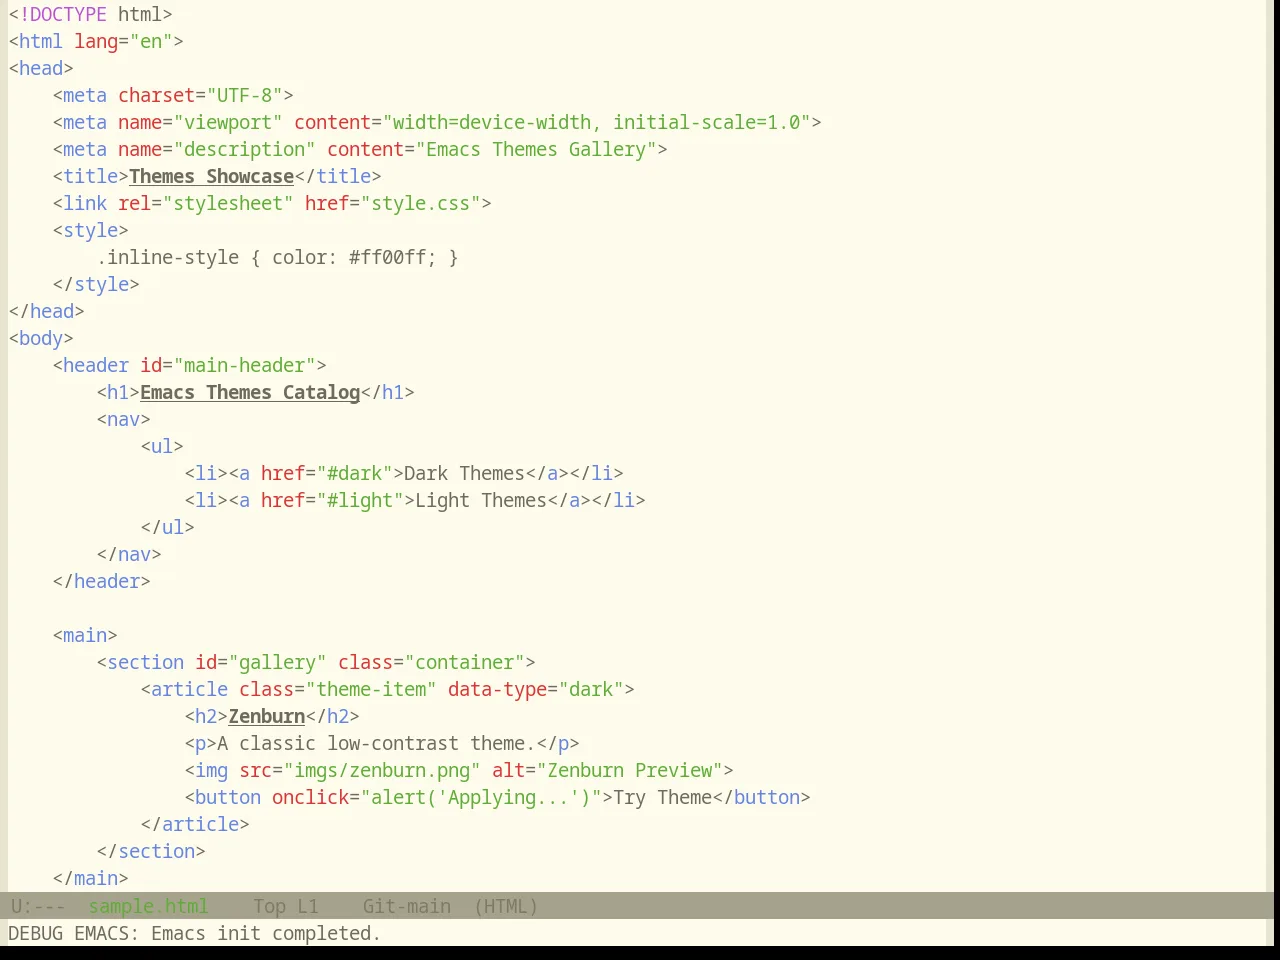Click the "theme-item" class value
This screenshot has height=960, width=1280.
coord(371,690)
